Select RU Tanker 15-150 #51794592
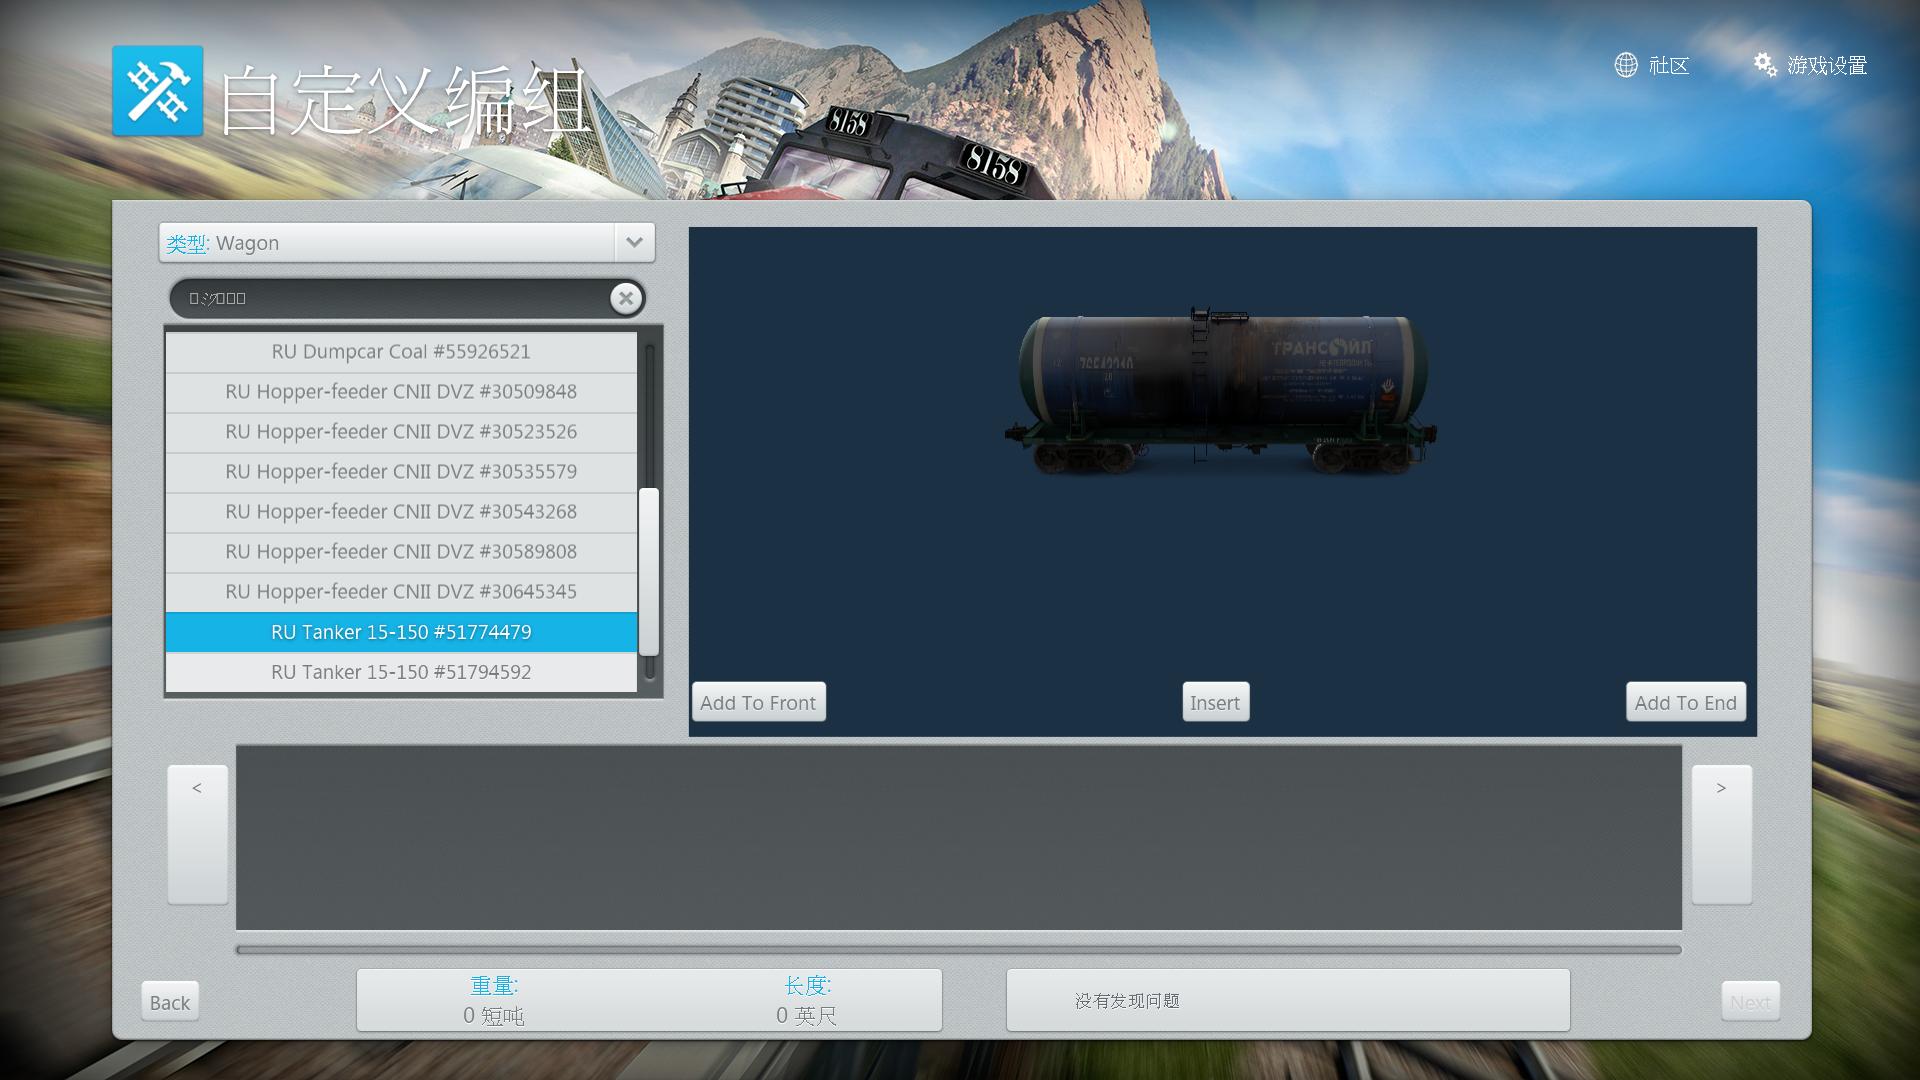The height and width of the screenshot is (1080, 1920). pyautogui.click(x=400, y=672)
